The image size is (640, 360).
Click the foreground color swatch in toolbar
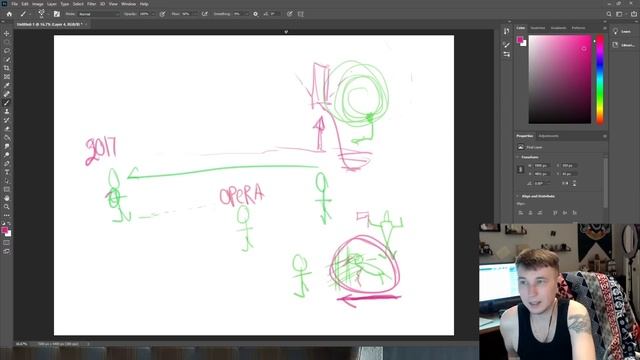coord(4,230)
